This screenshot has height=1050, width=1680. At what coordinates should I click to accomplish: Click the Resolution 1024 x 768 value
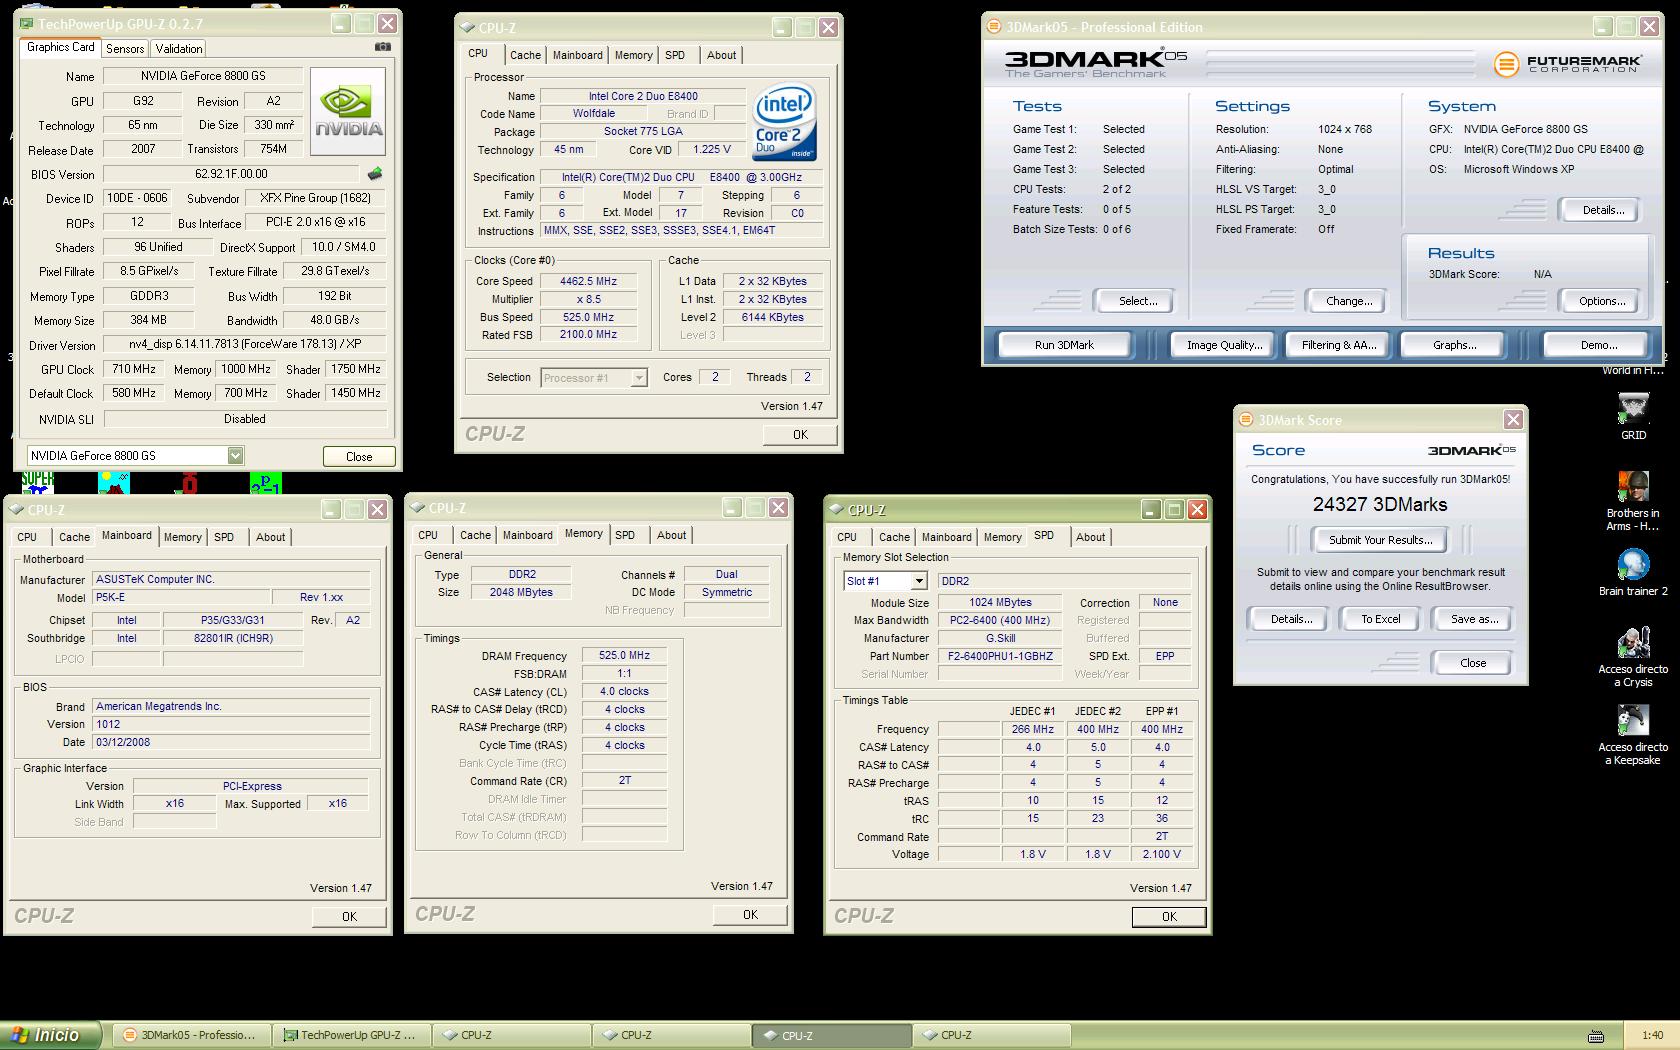[x=1344, y=129]
